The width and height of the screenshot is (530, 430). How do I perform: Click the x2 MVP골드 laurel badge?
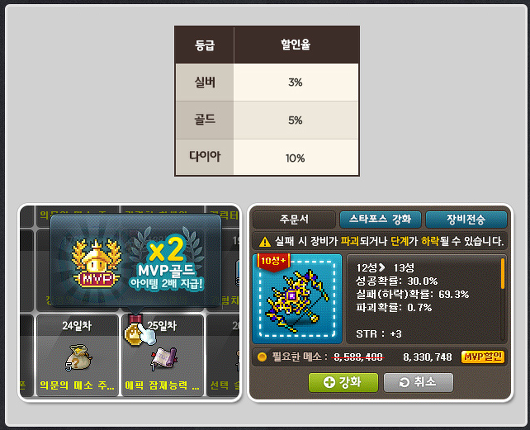166,259
